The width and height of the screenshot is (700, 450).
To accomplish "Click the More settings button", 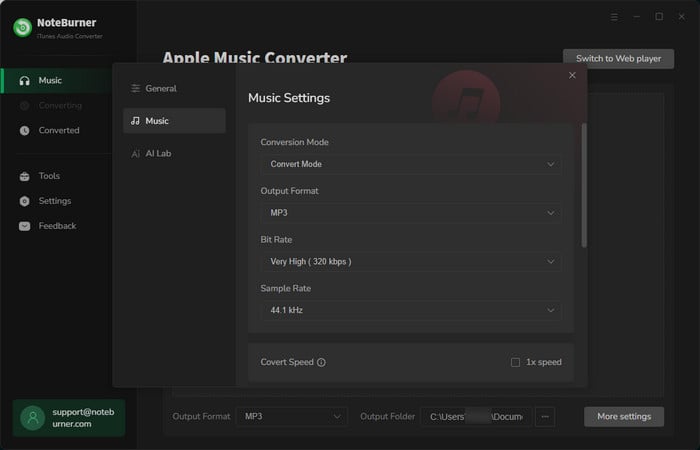I will (623, 416).
